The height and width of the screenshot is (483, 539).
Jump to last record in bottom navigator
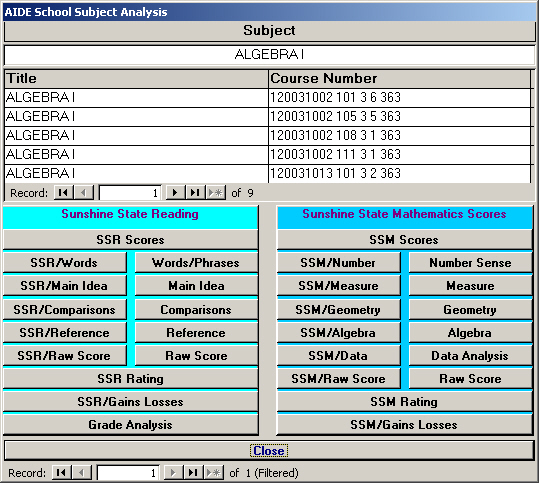point(194,473)
